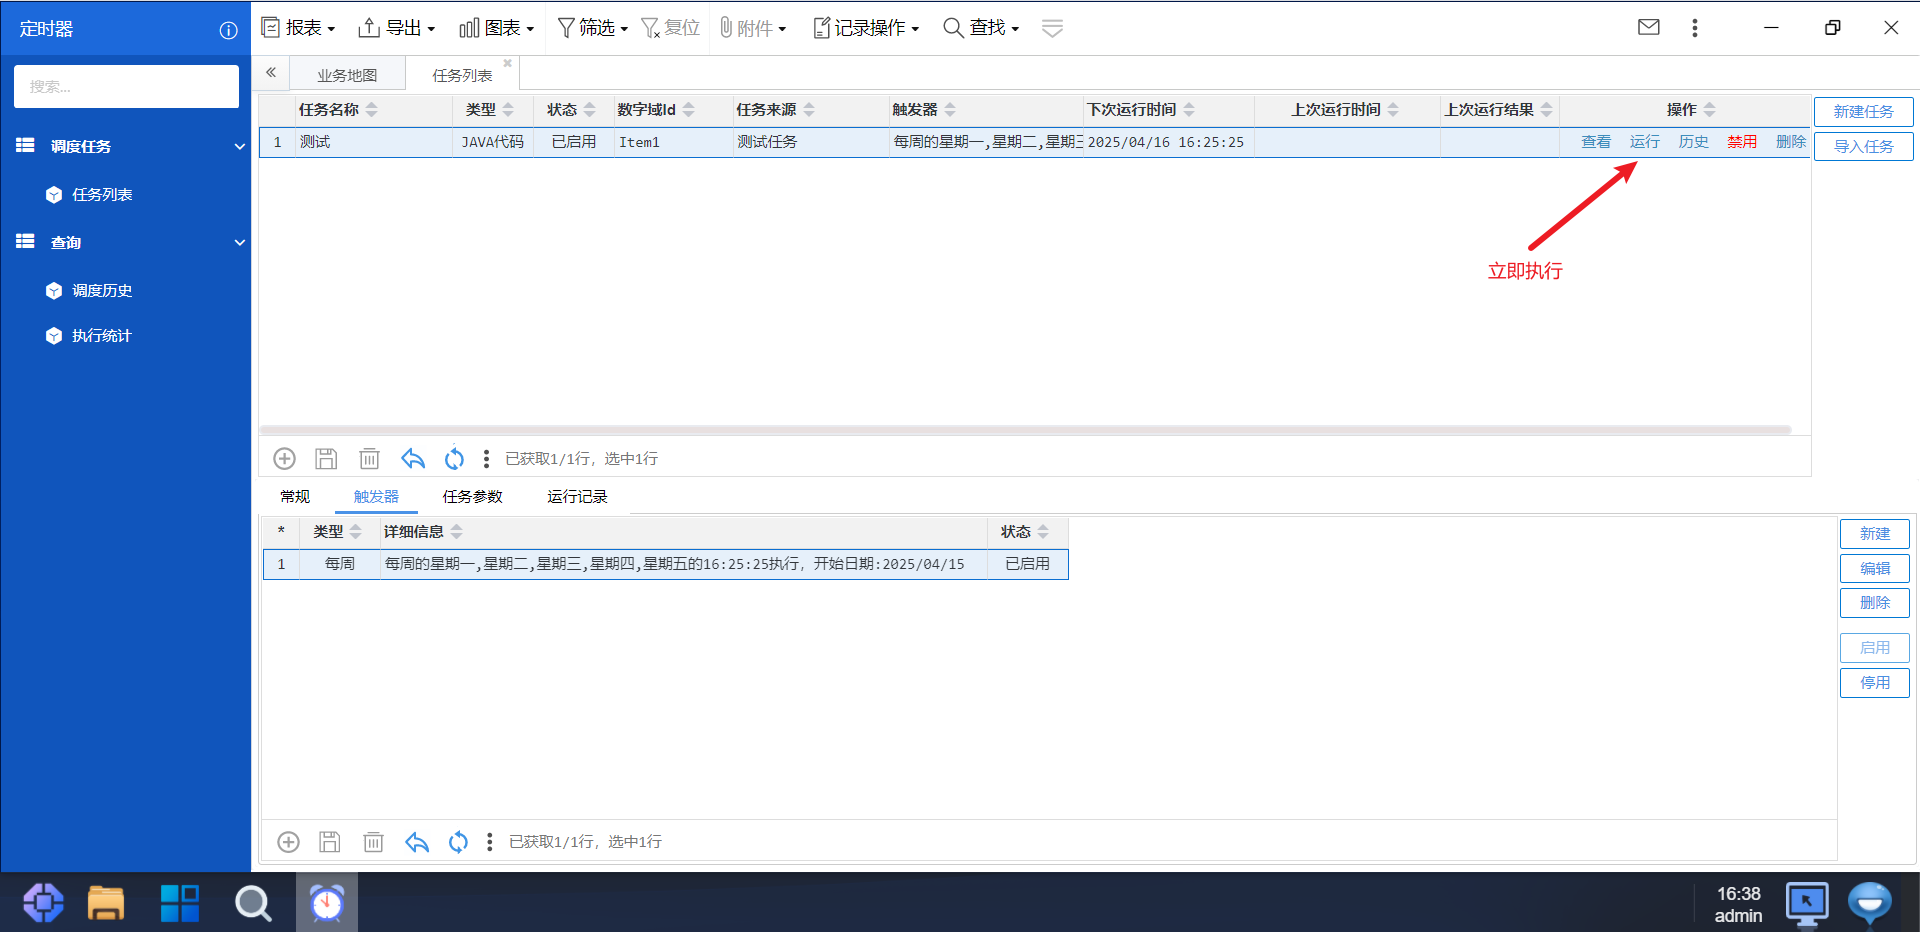Open the 导出 export menu
The image size is (1920, 932).
(397, 28)
